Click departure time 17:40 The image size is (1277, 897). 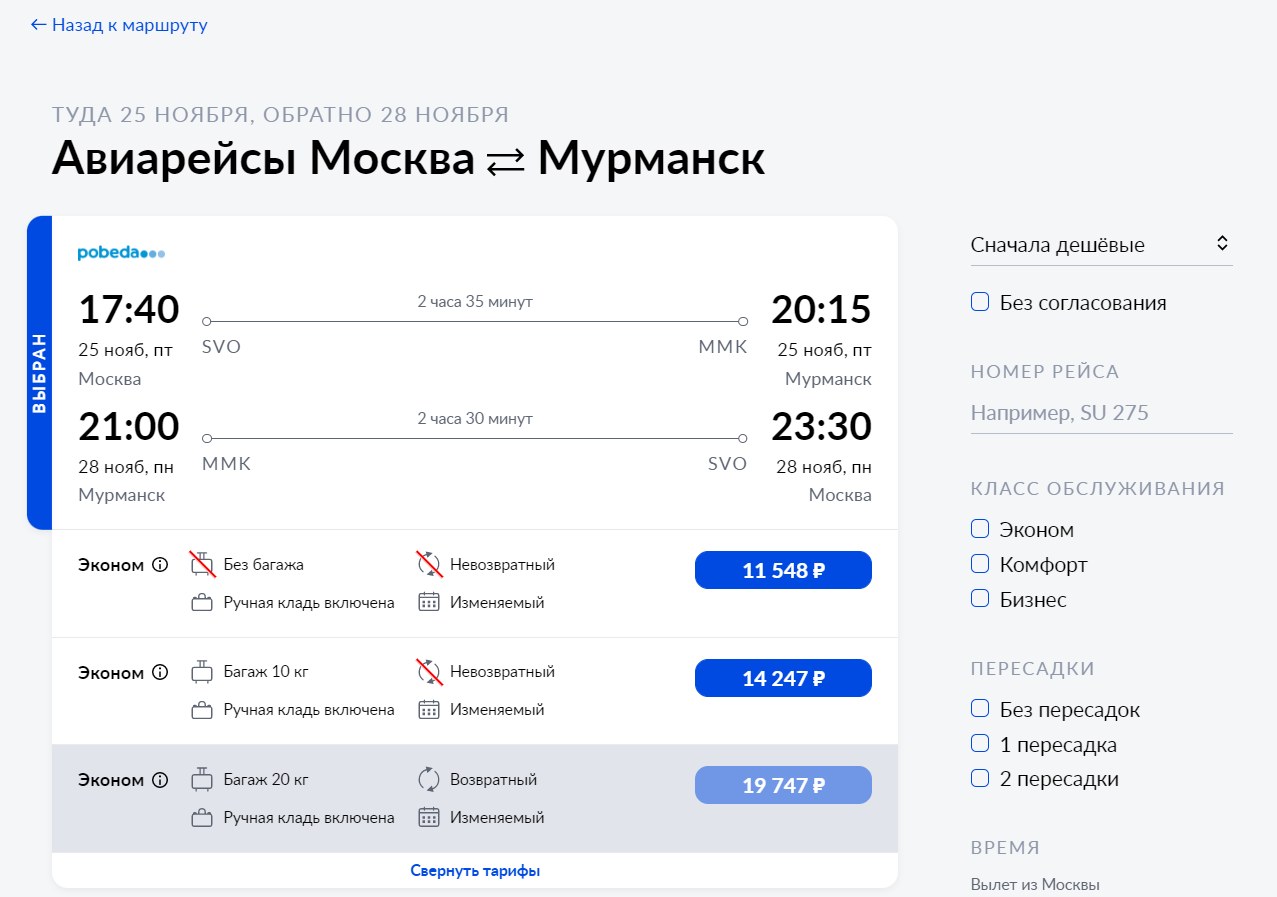(x=129, y=310)
